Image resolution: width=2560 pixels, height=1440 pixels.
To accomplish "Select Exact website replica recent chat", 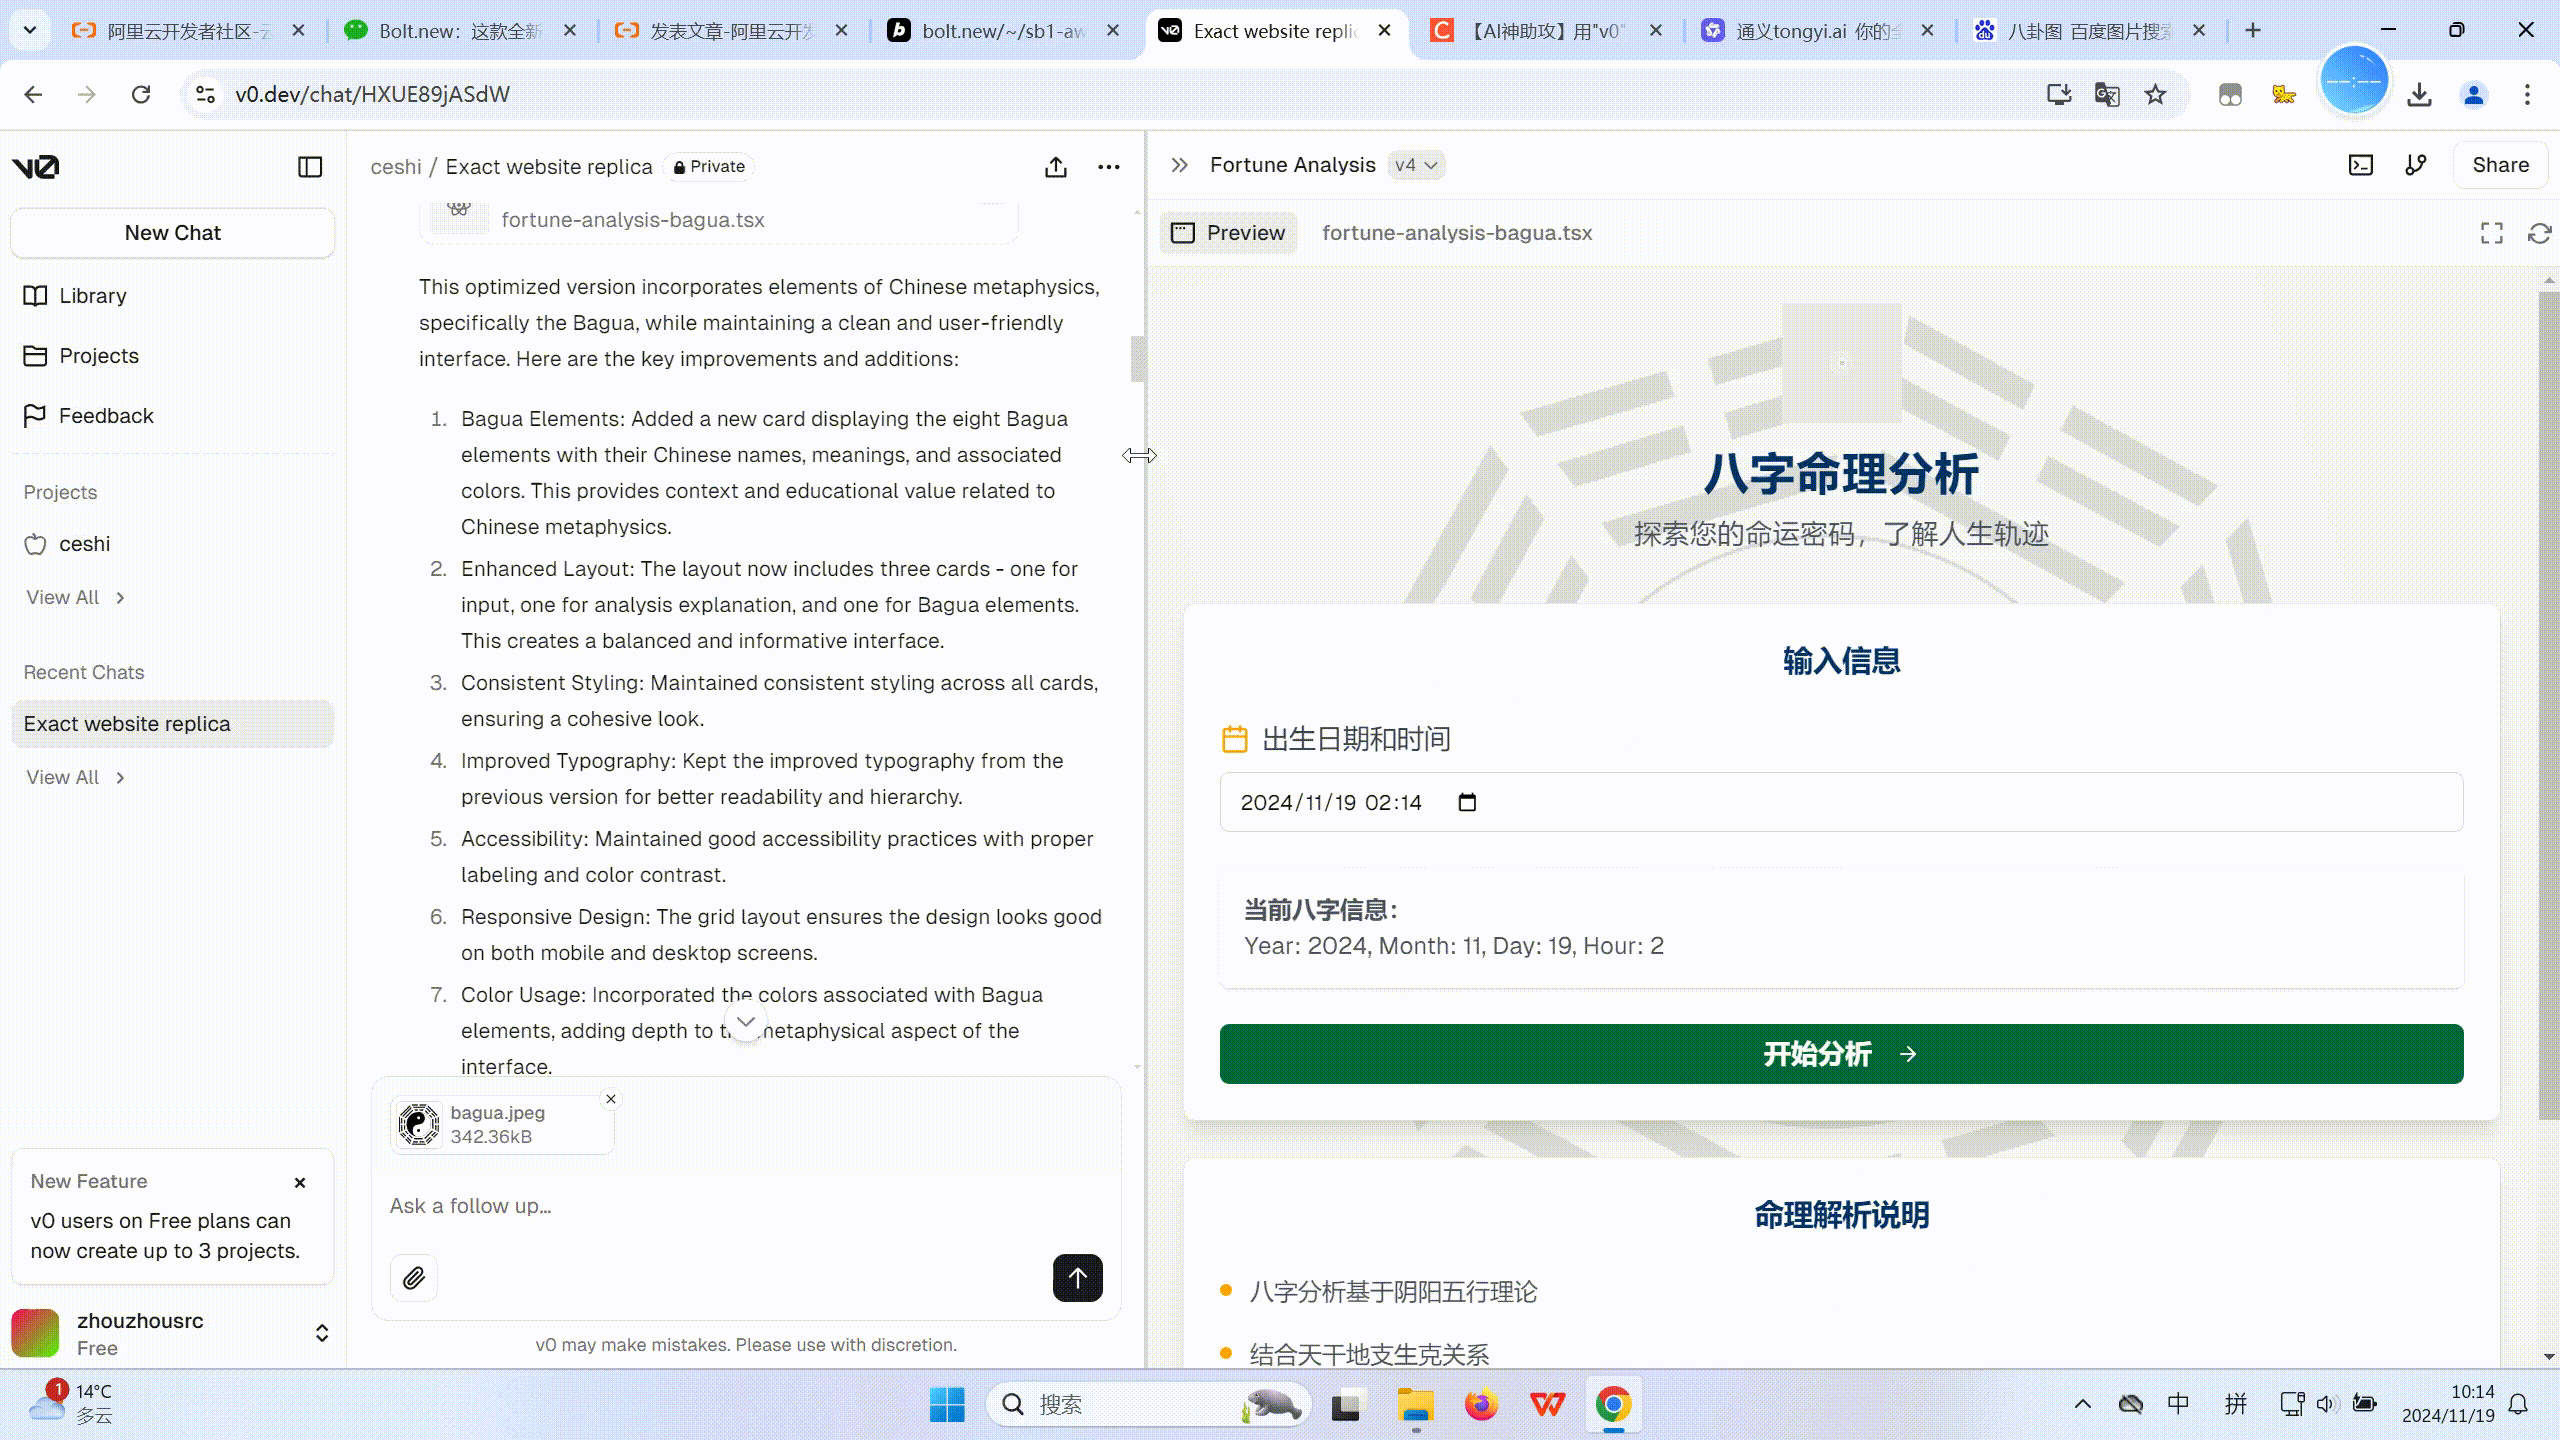I will click(172, 724).
